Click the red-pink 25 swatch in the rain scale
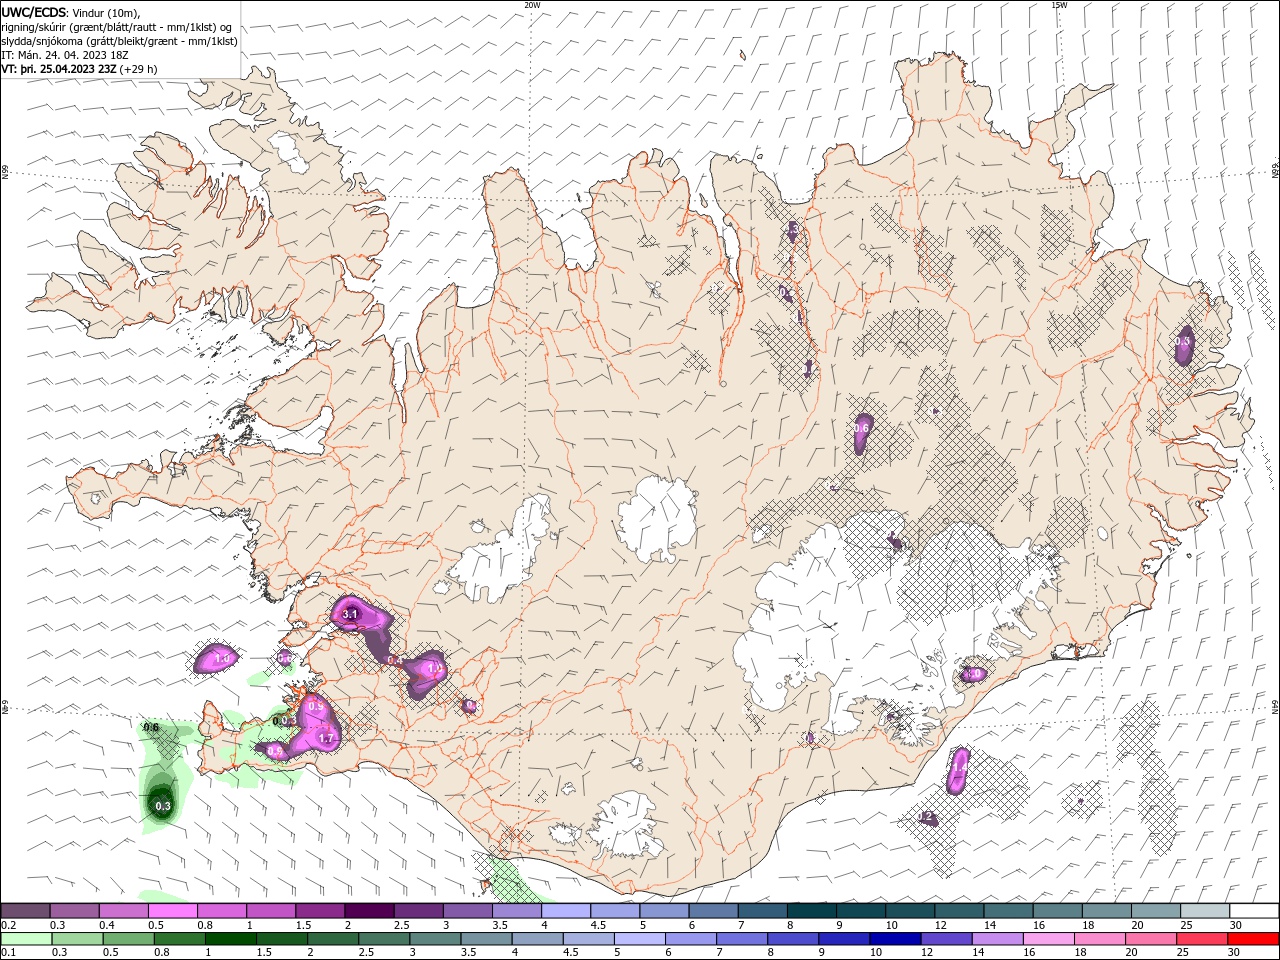The image size is (1280, 960). [1203, 939]
